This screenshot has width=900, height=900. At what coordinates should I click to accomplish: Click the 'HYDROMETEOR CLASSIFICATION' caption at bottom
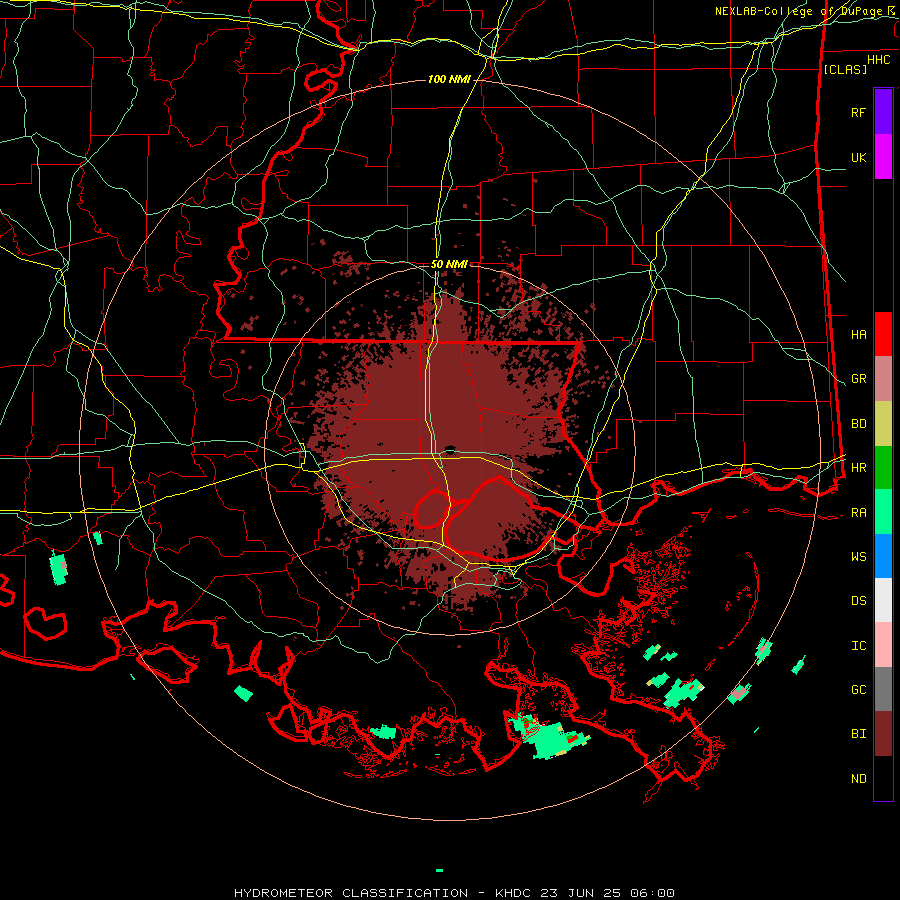pos(351,893)
